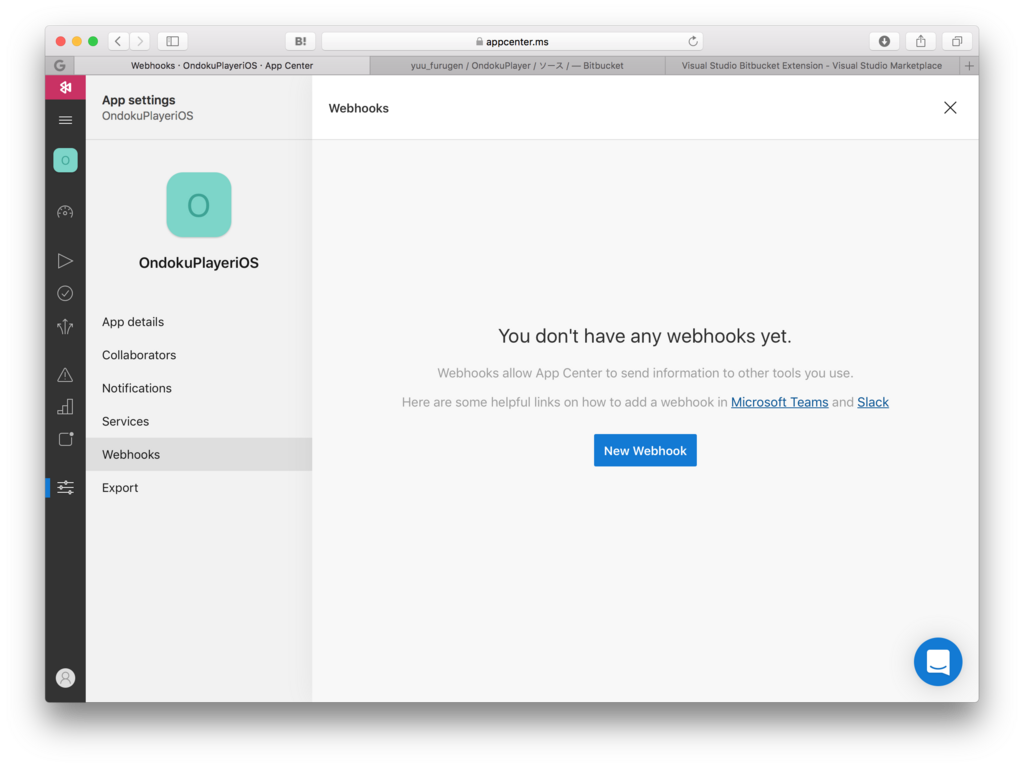Open the user profile avatar

(x=65, y=677)
